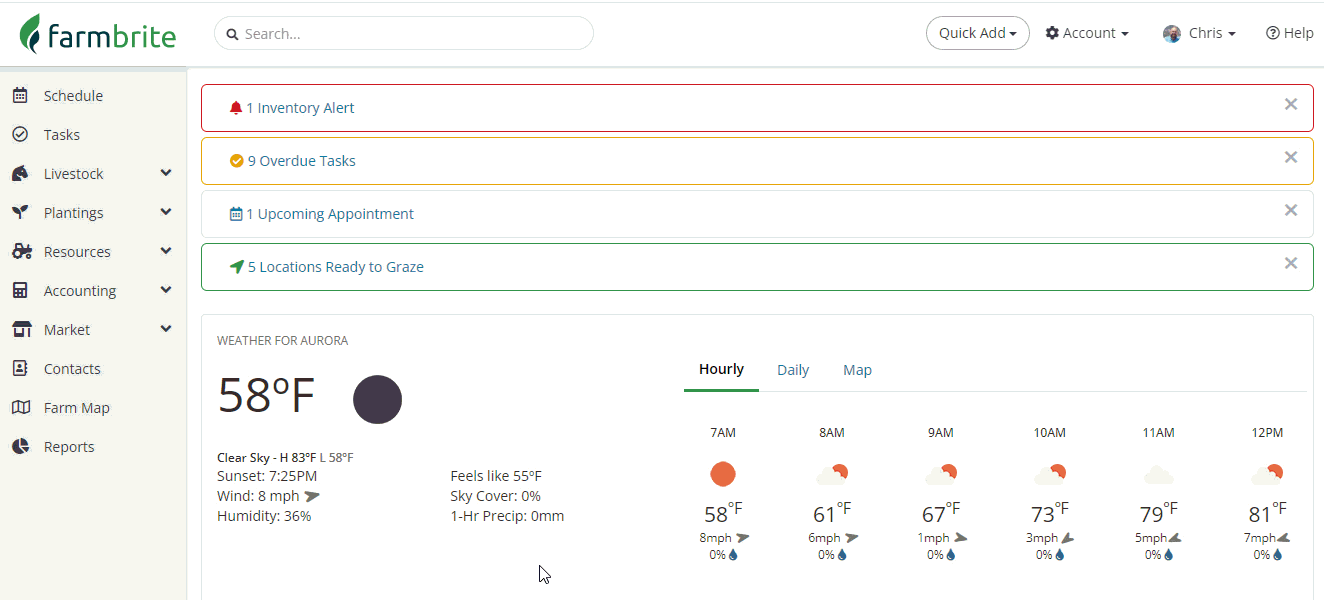1324x600 pixels.
Task: Open the Account dropdown menu
Action: pyautogui.click(x=1087, y=33)
